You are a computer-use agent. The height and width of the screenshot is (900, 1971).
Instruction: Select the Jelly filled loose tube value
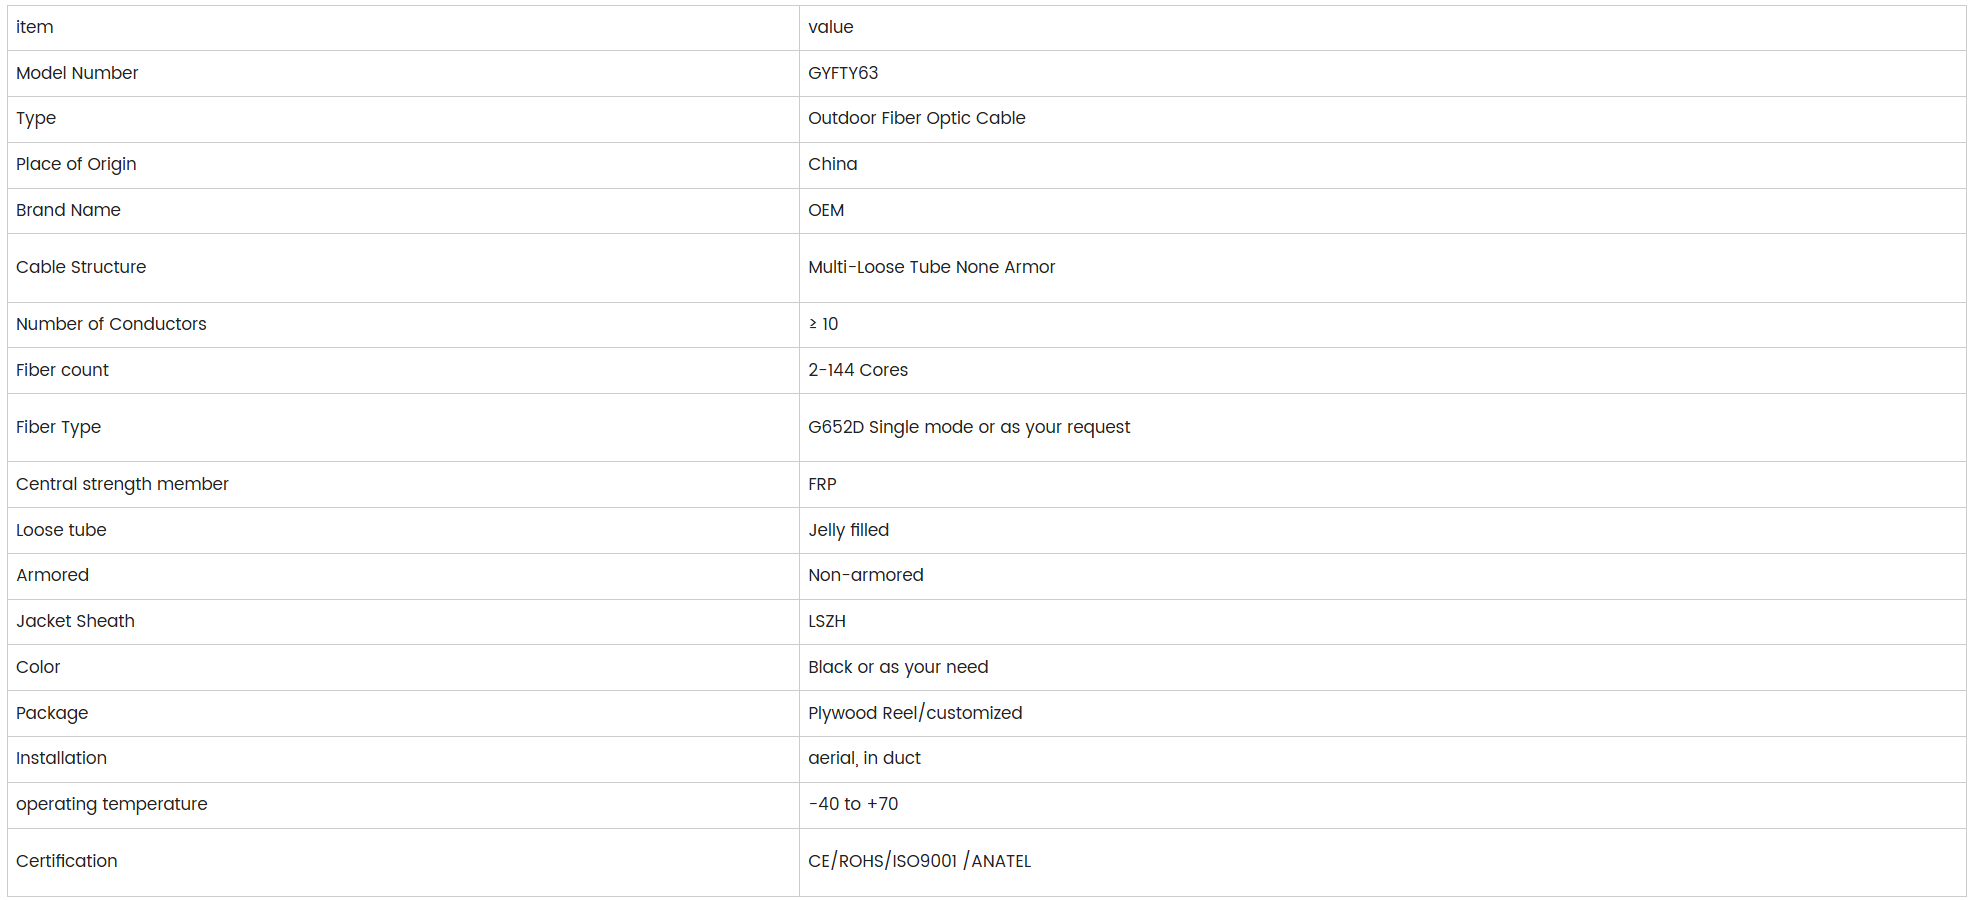[x=848, y=530]
